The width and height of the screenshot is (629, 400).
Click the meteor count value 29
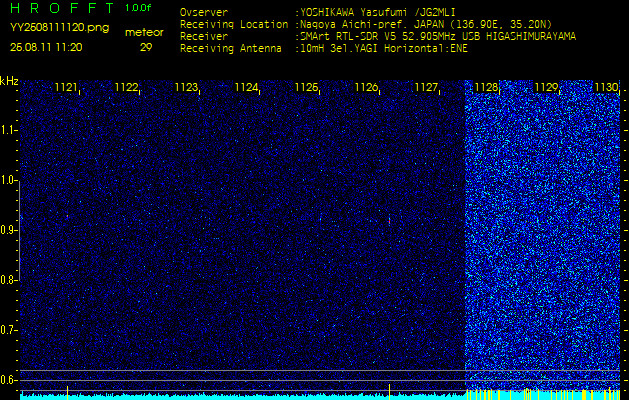144,48
